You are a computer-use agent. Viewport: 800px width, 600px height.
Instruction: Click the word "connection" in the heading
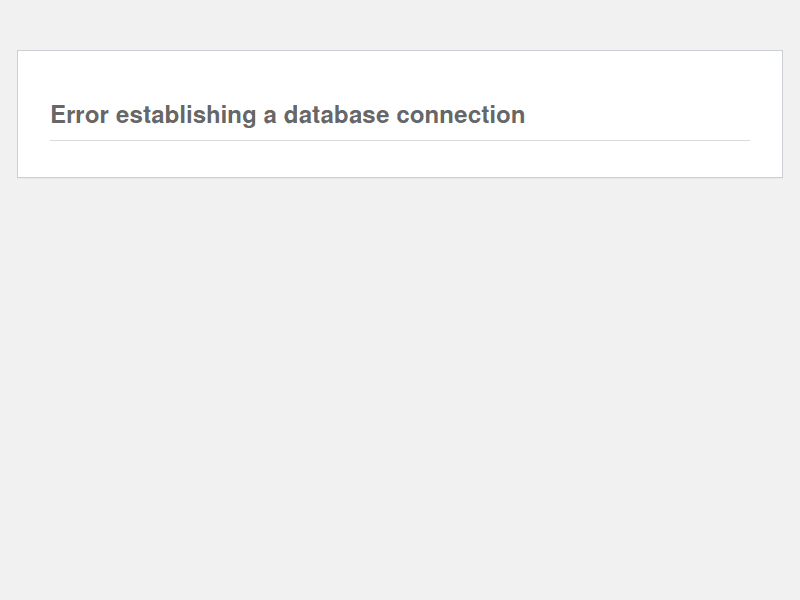(x=460, y=115)
